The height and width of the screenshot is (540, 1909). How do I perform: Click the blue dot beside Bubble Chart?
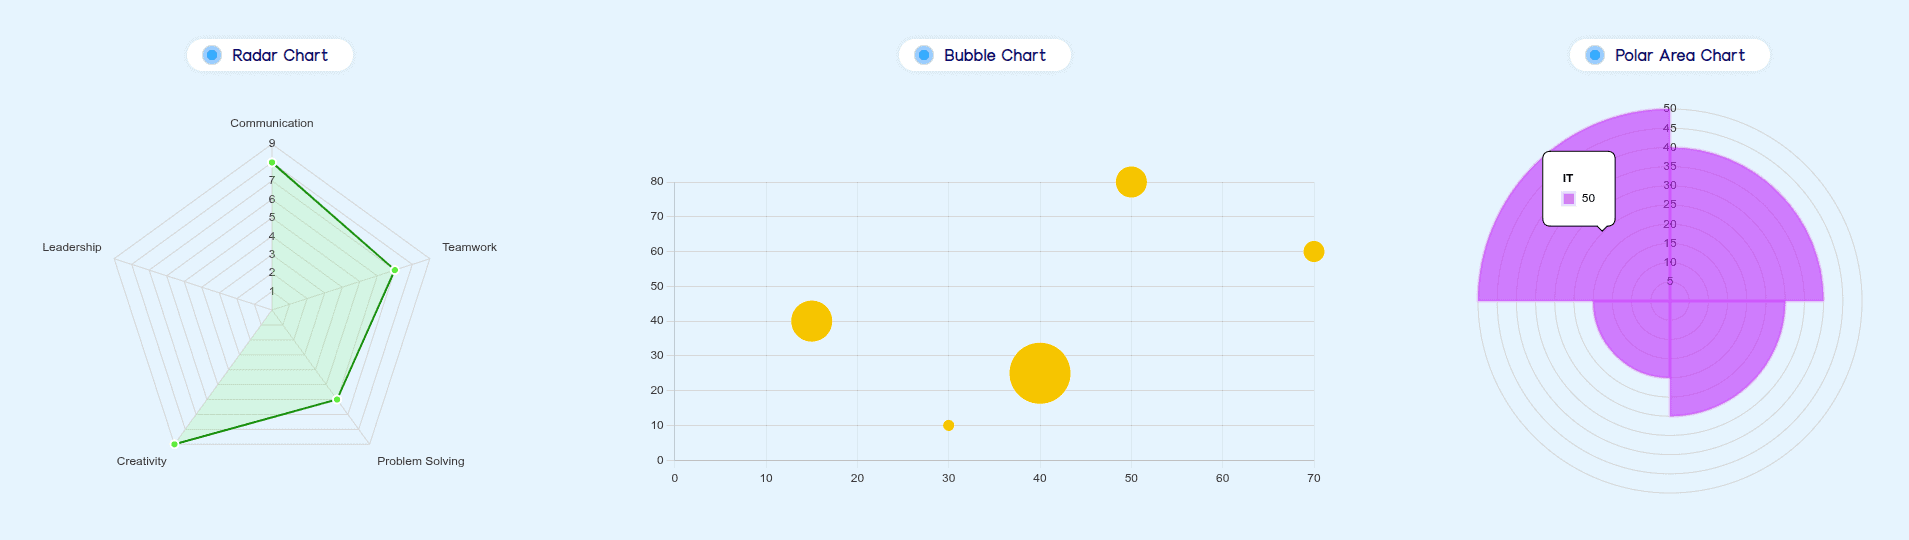tap(924, 55)
